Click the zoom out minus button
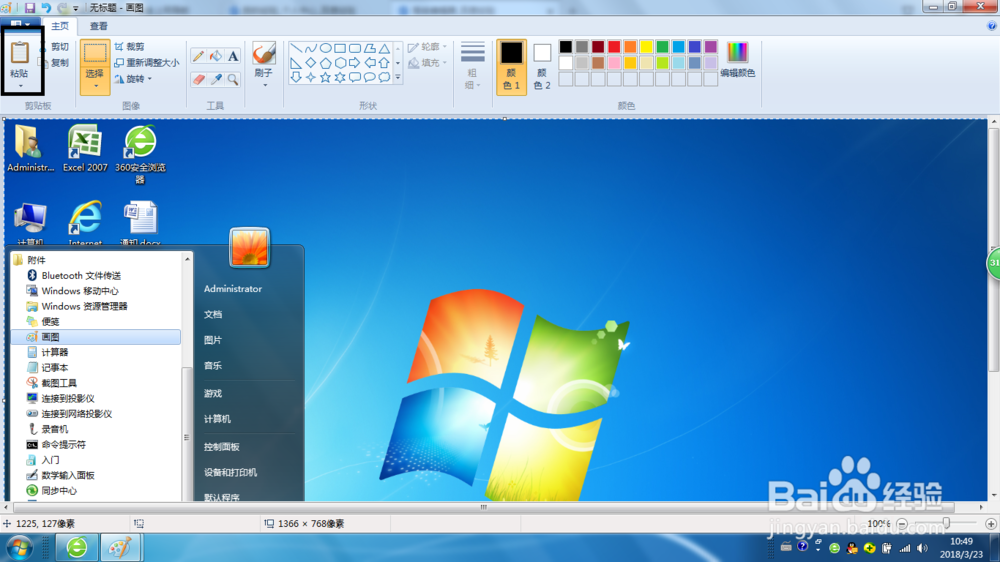Viewport: 1000px width, 562px height. (x=902, y=524)
